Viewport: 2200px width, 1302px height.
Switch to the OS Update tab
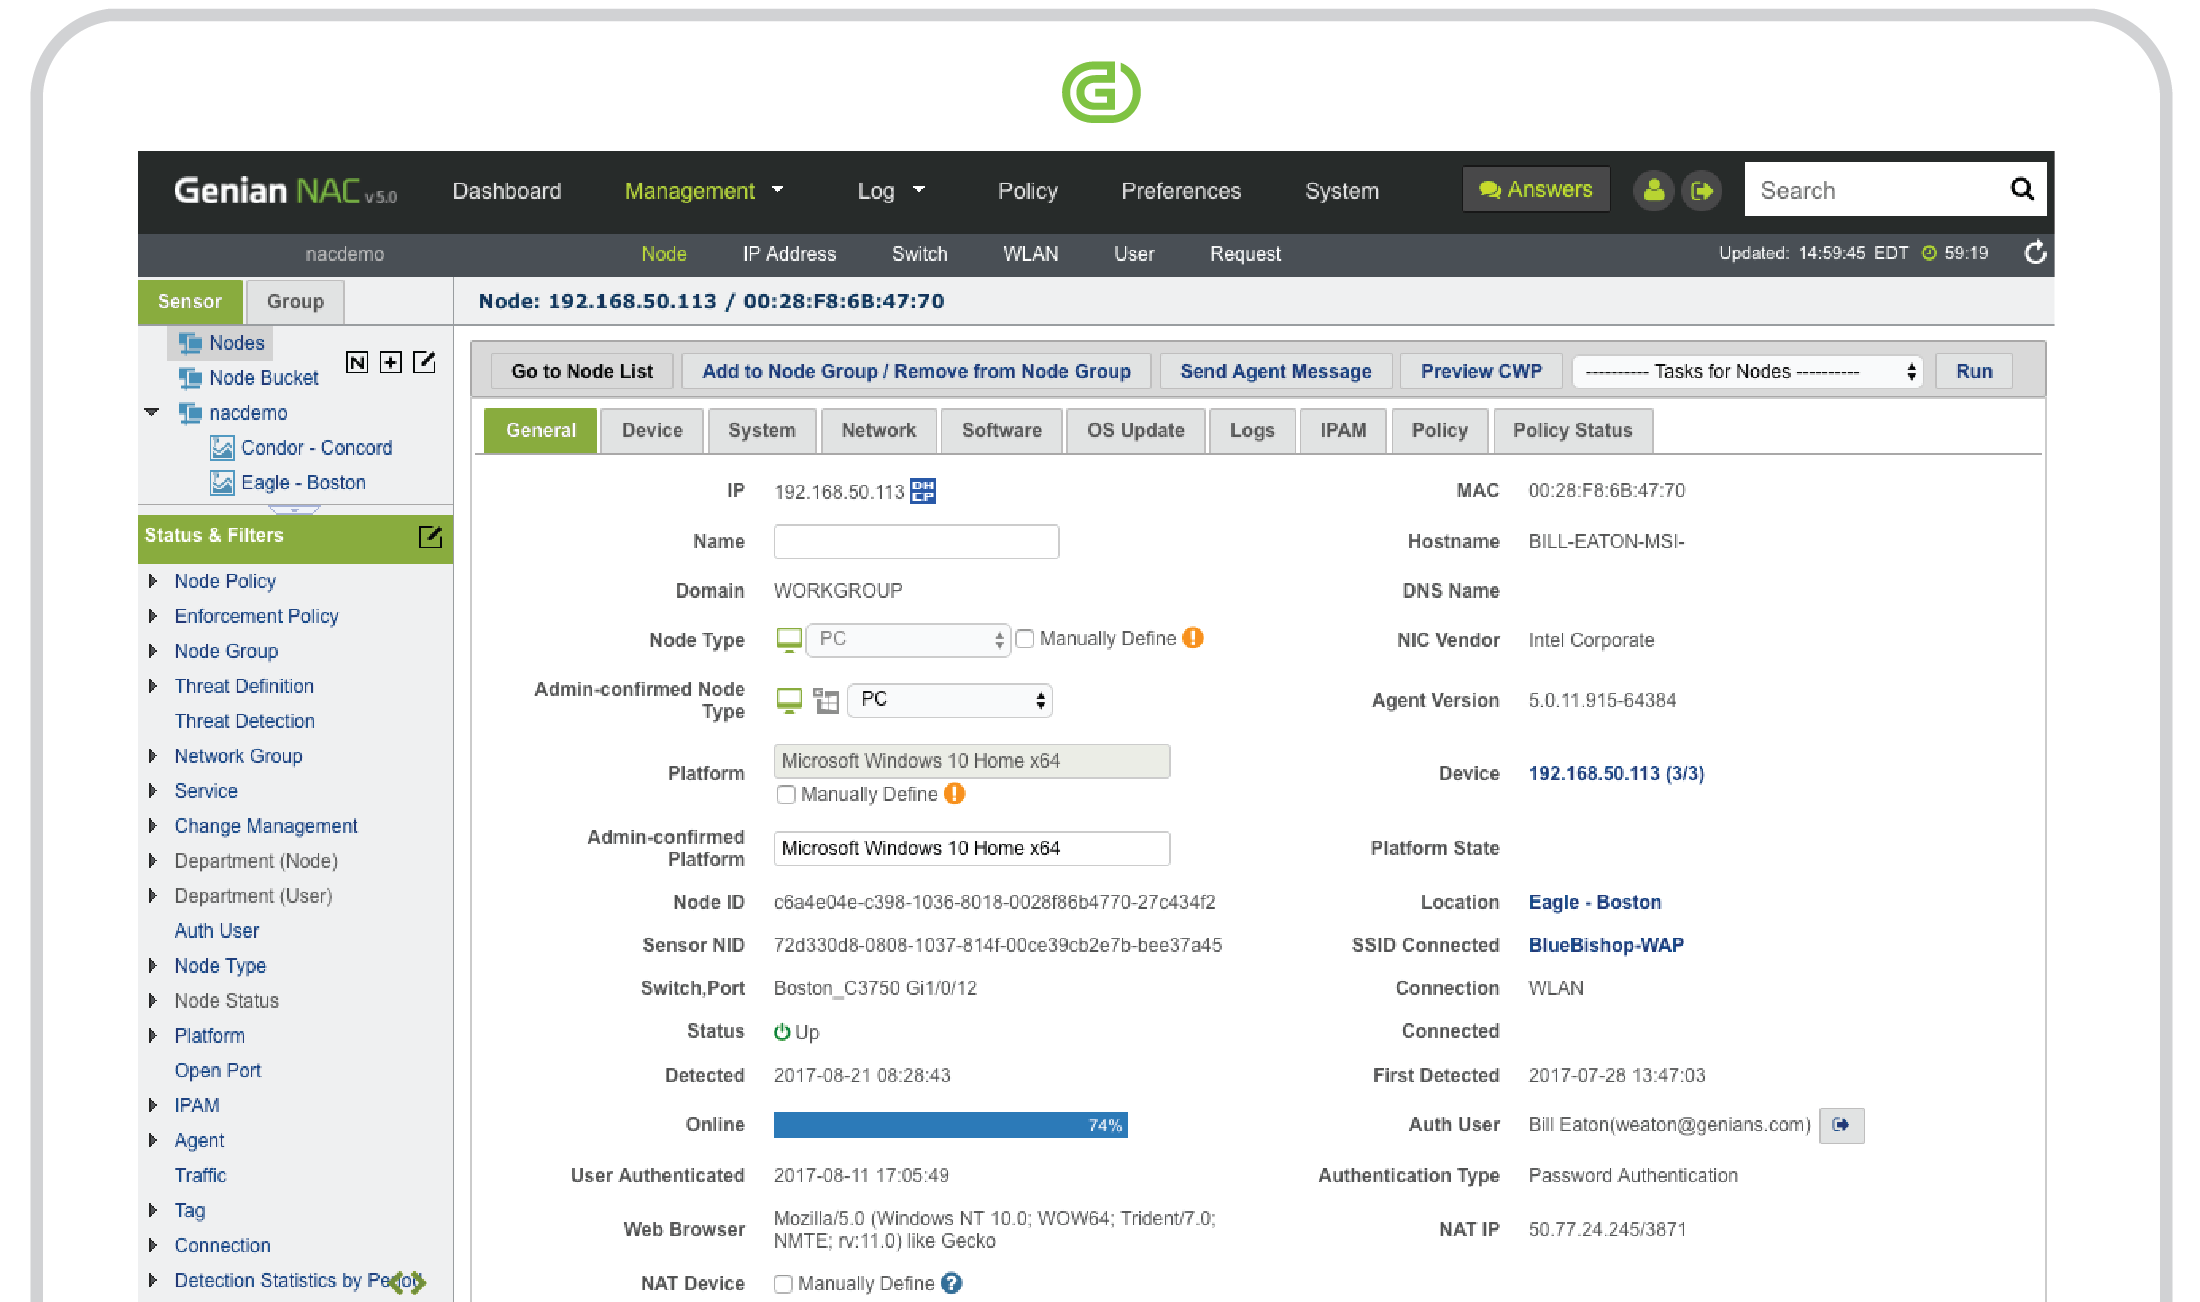1135,431
